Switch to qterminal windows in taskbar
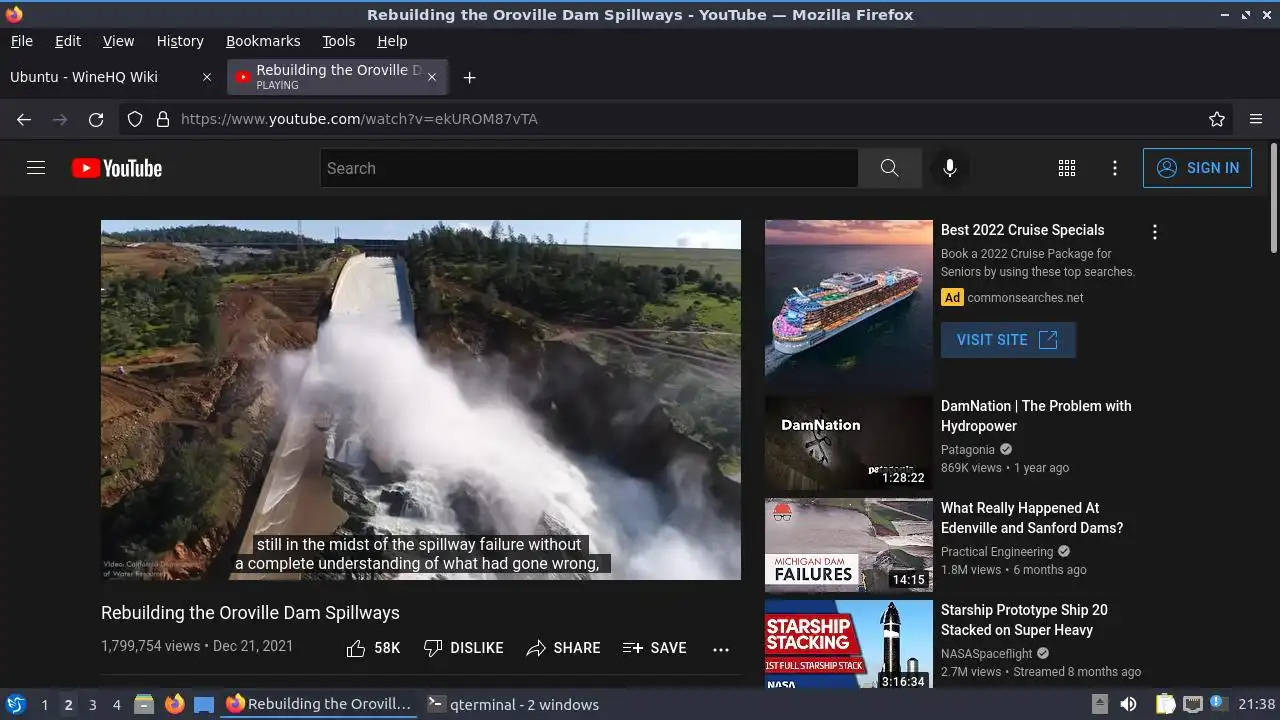Viewport: 1280px width, 720px height. (513, 704)
